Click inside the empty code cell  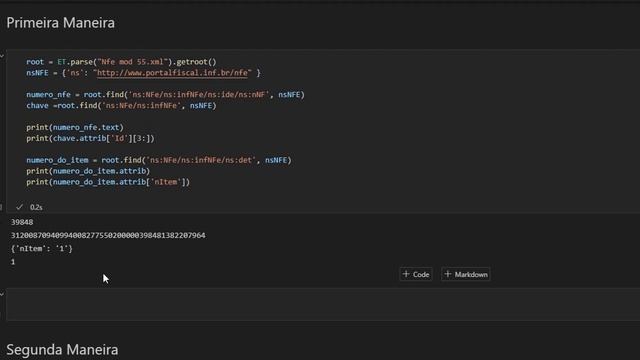pyautogui.click(x=322, y=304)
